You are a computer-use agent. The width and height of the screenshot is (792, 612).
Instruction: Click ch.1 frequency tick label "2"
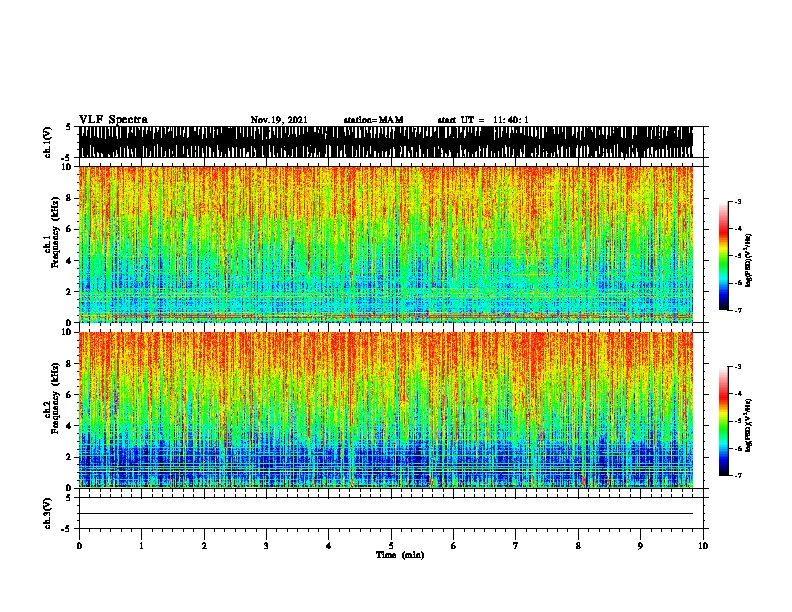pyautogui.click(x=69, y=291)
